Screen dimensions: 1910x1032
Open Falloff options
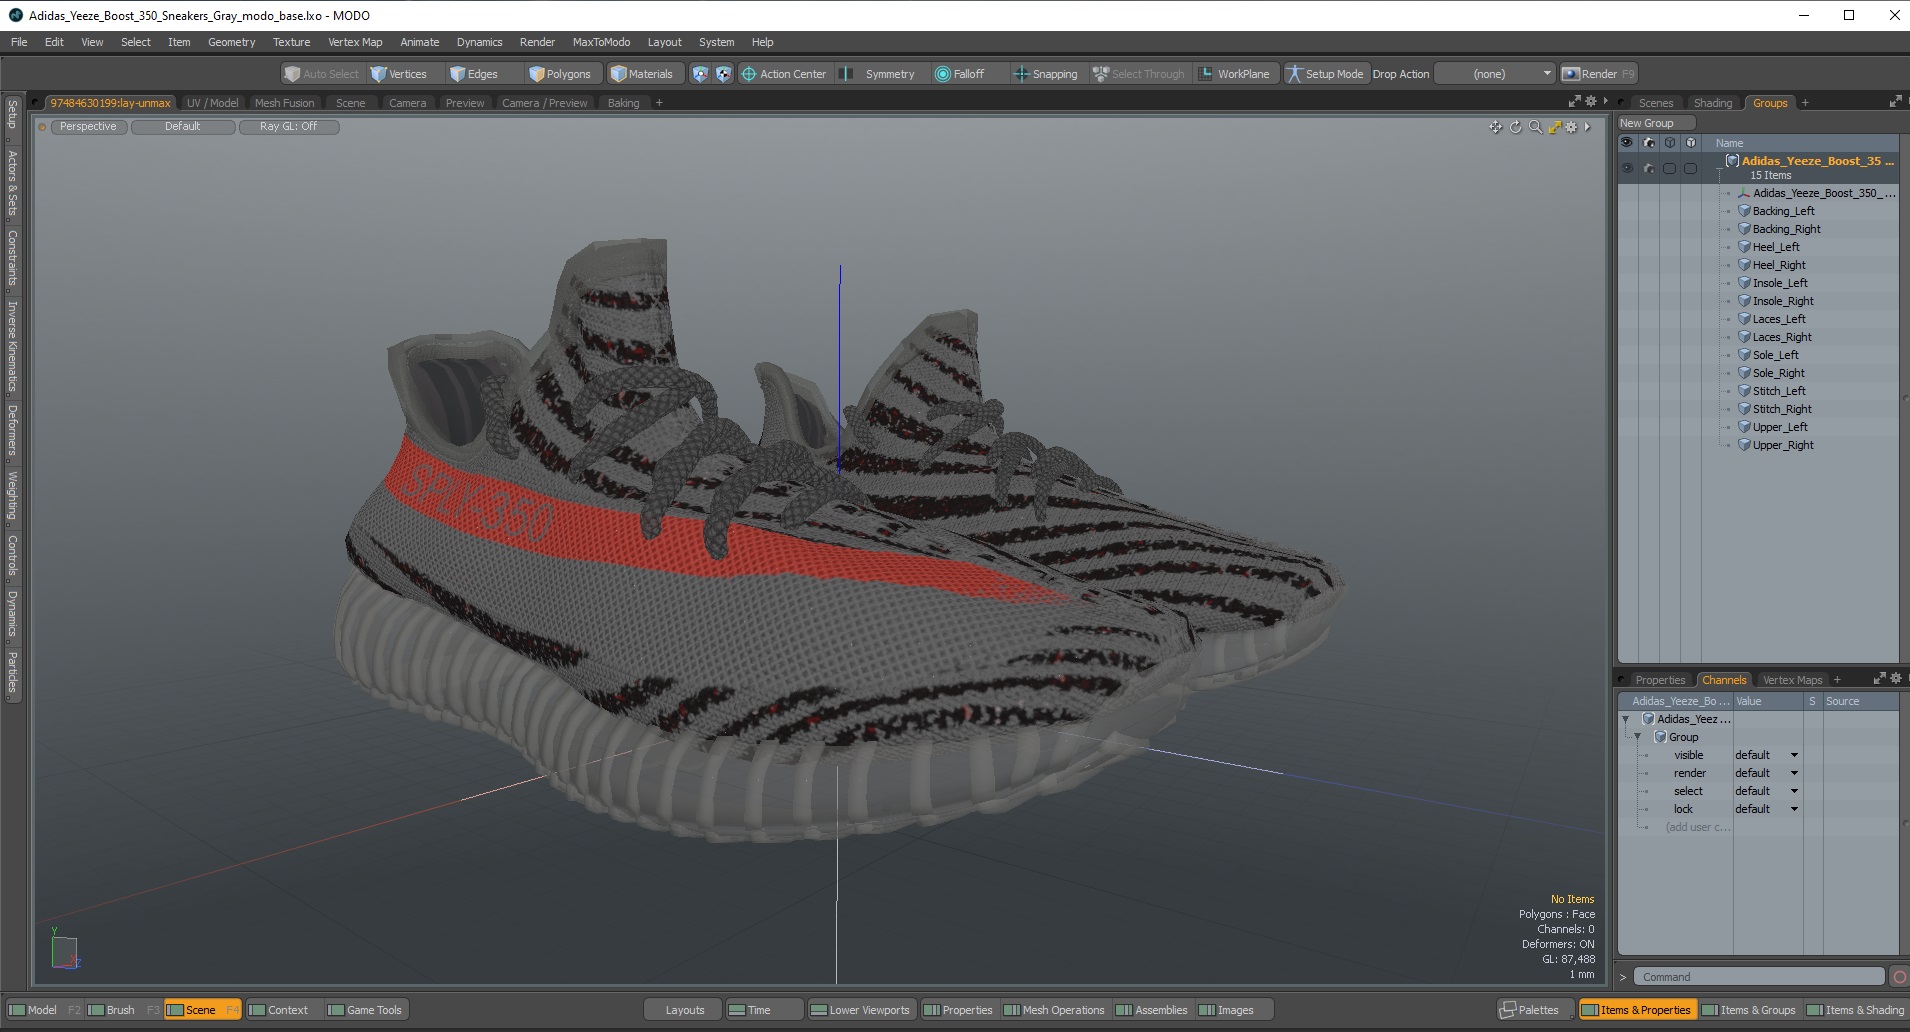[x=960, y=74]
